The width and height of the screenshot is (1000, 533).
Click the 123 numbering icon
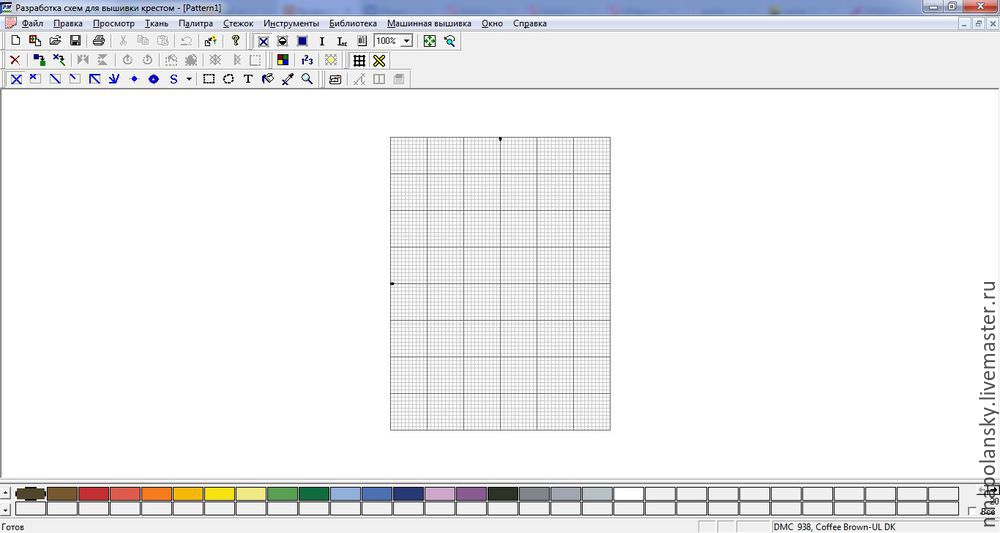[307, 60]
